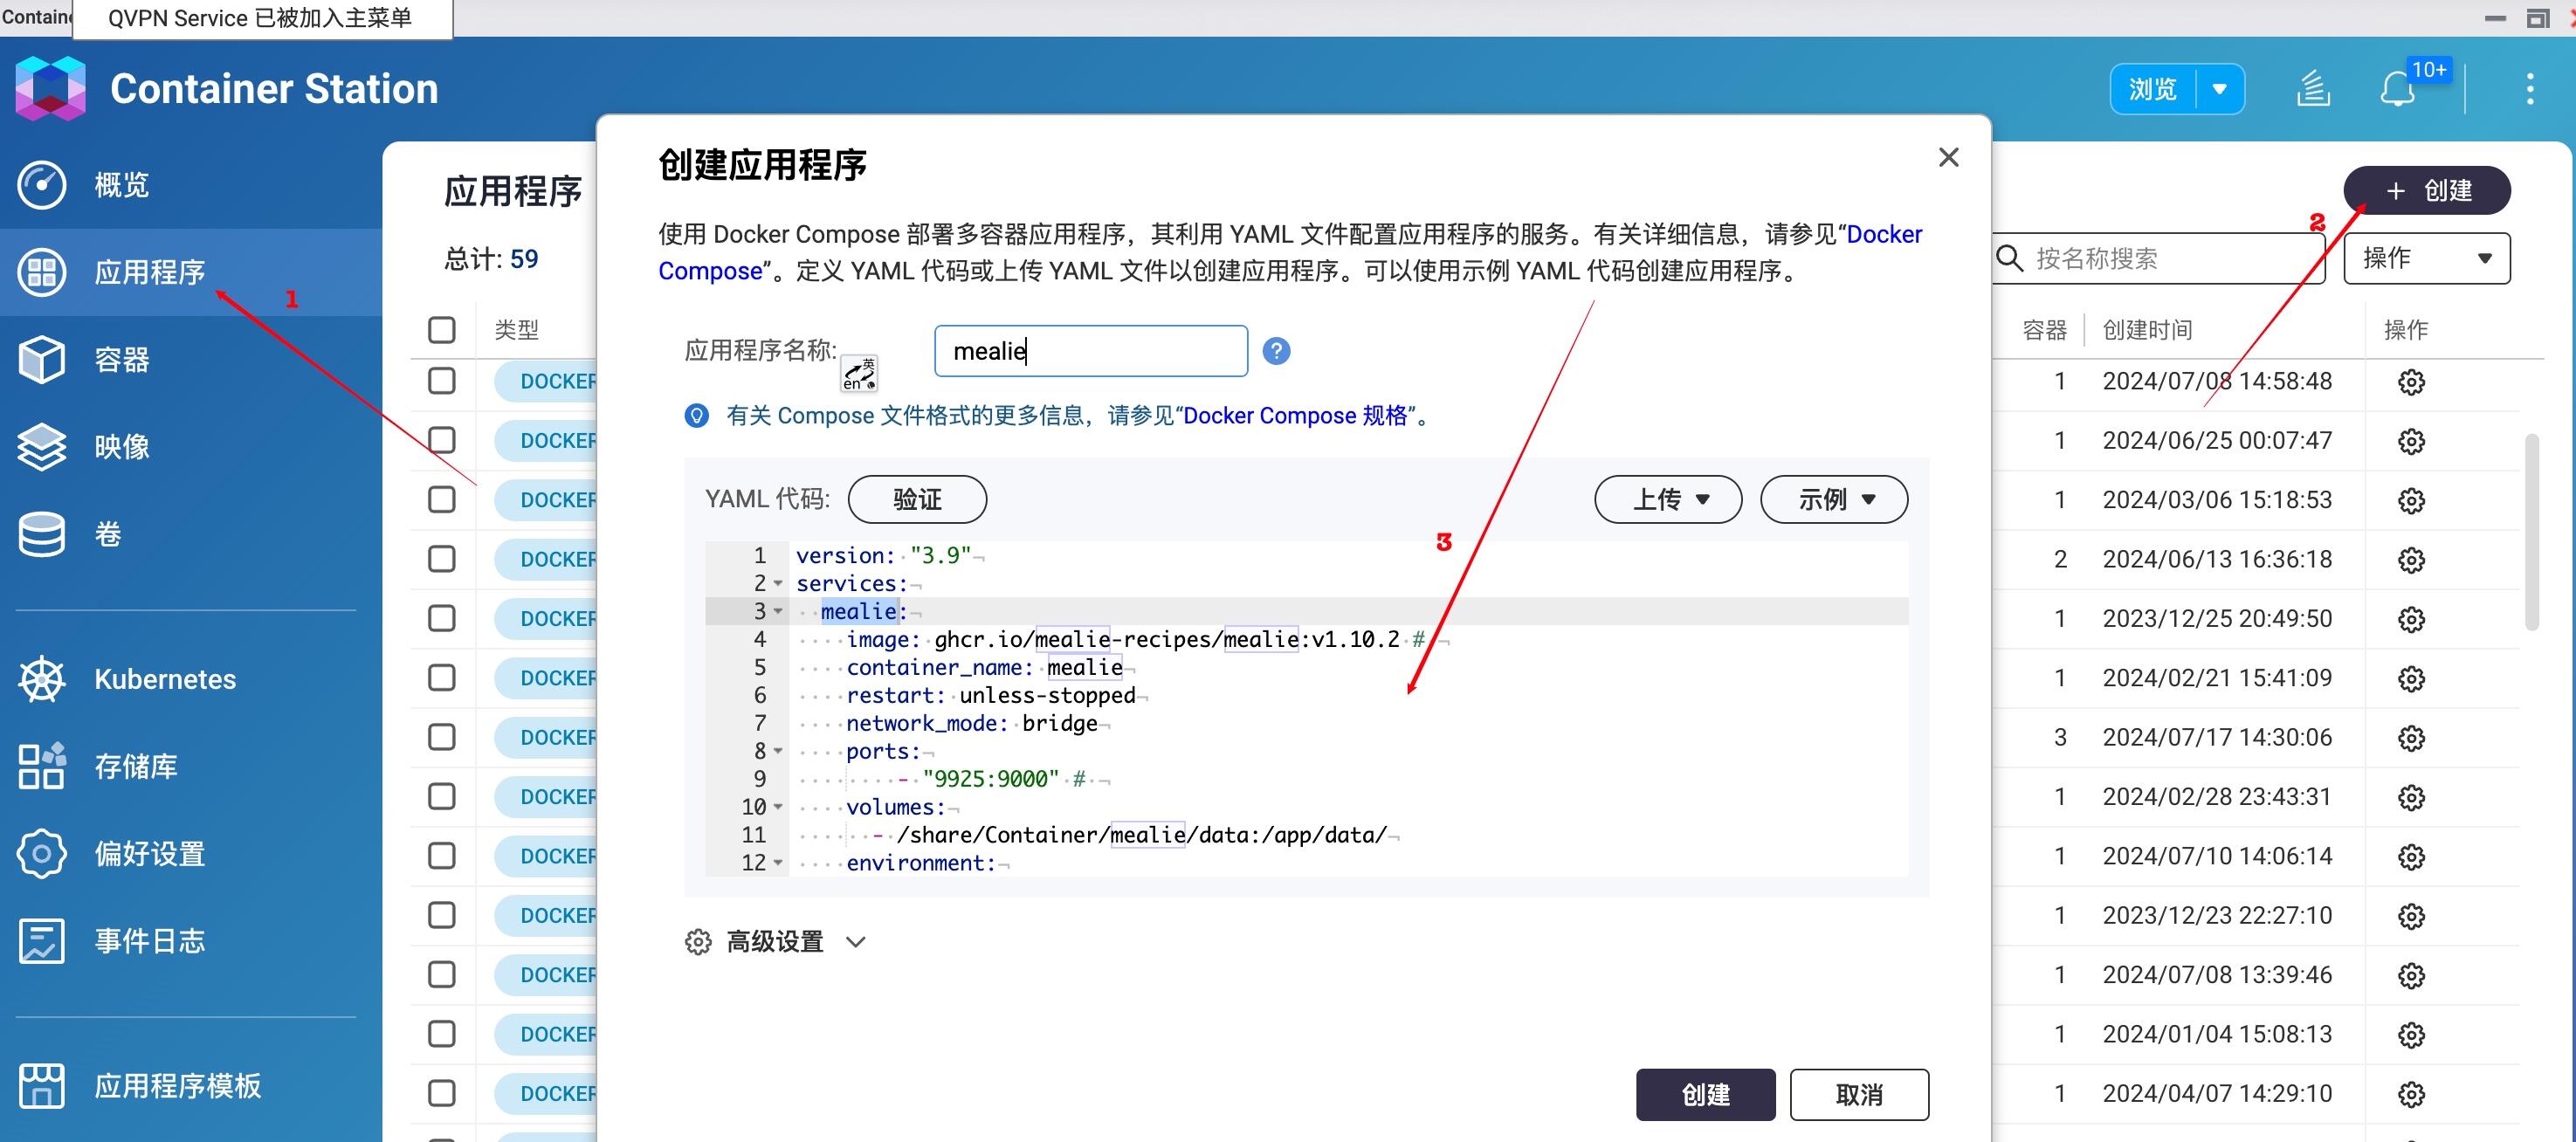Viewport: 2576px width, 1142px height.
Task: Click the 验证 validate YAML button
Action: [x=917, y=499]
